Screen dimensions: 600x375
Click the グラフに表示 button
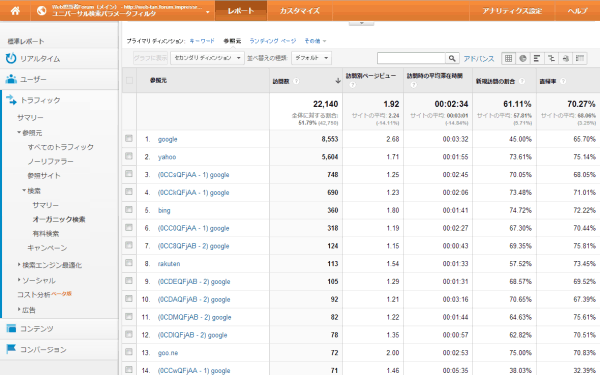click(x=150, y=58)
